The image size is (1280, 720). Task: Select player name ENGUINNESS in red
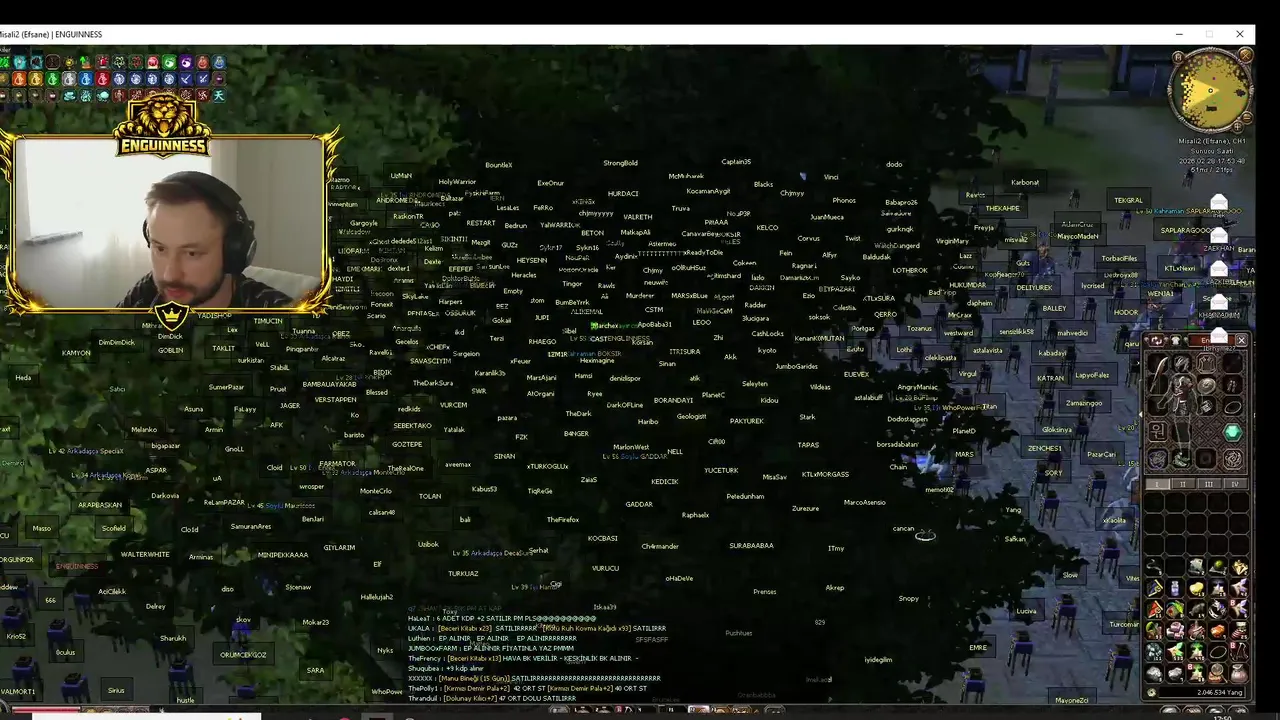[x=77, y=566]
